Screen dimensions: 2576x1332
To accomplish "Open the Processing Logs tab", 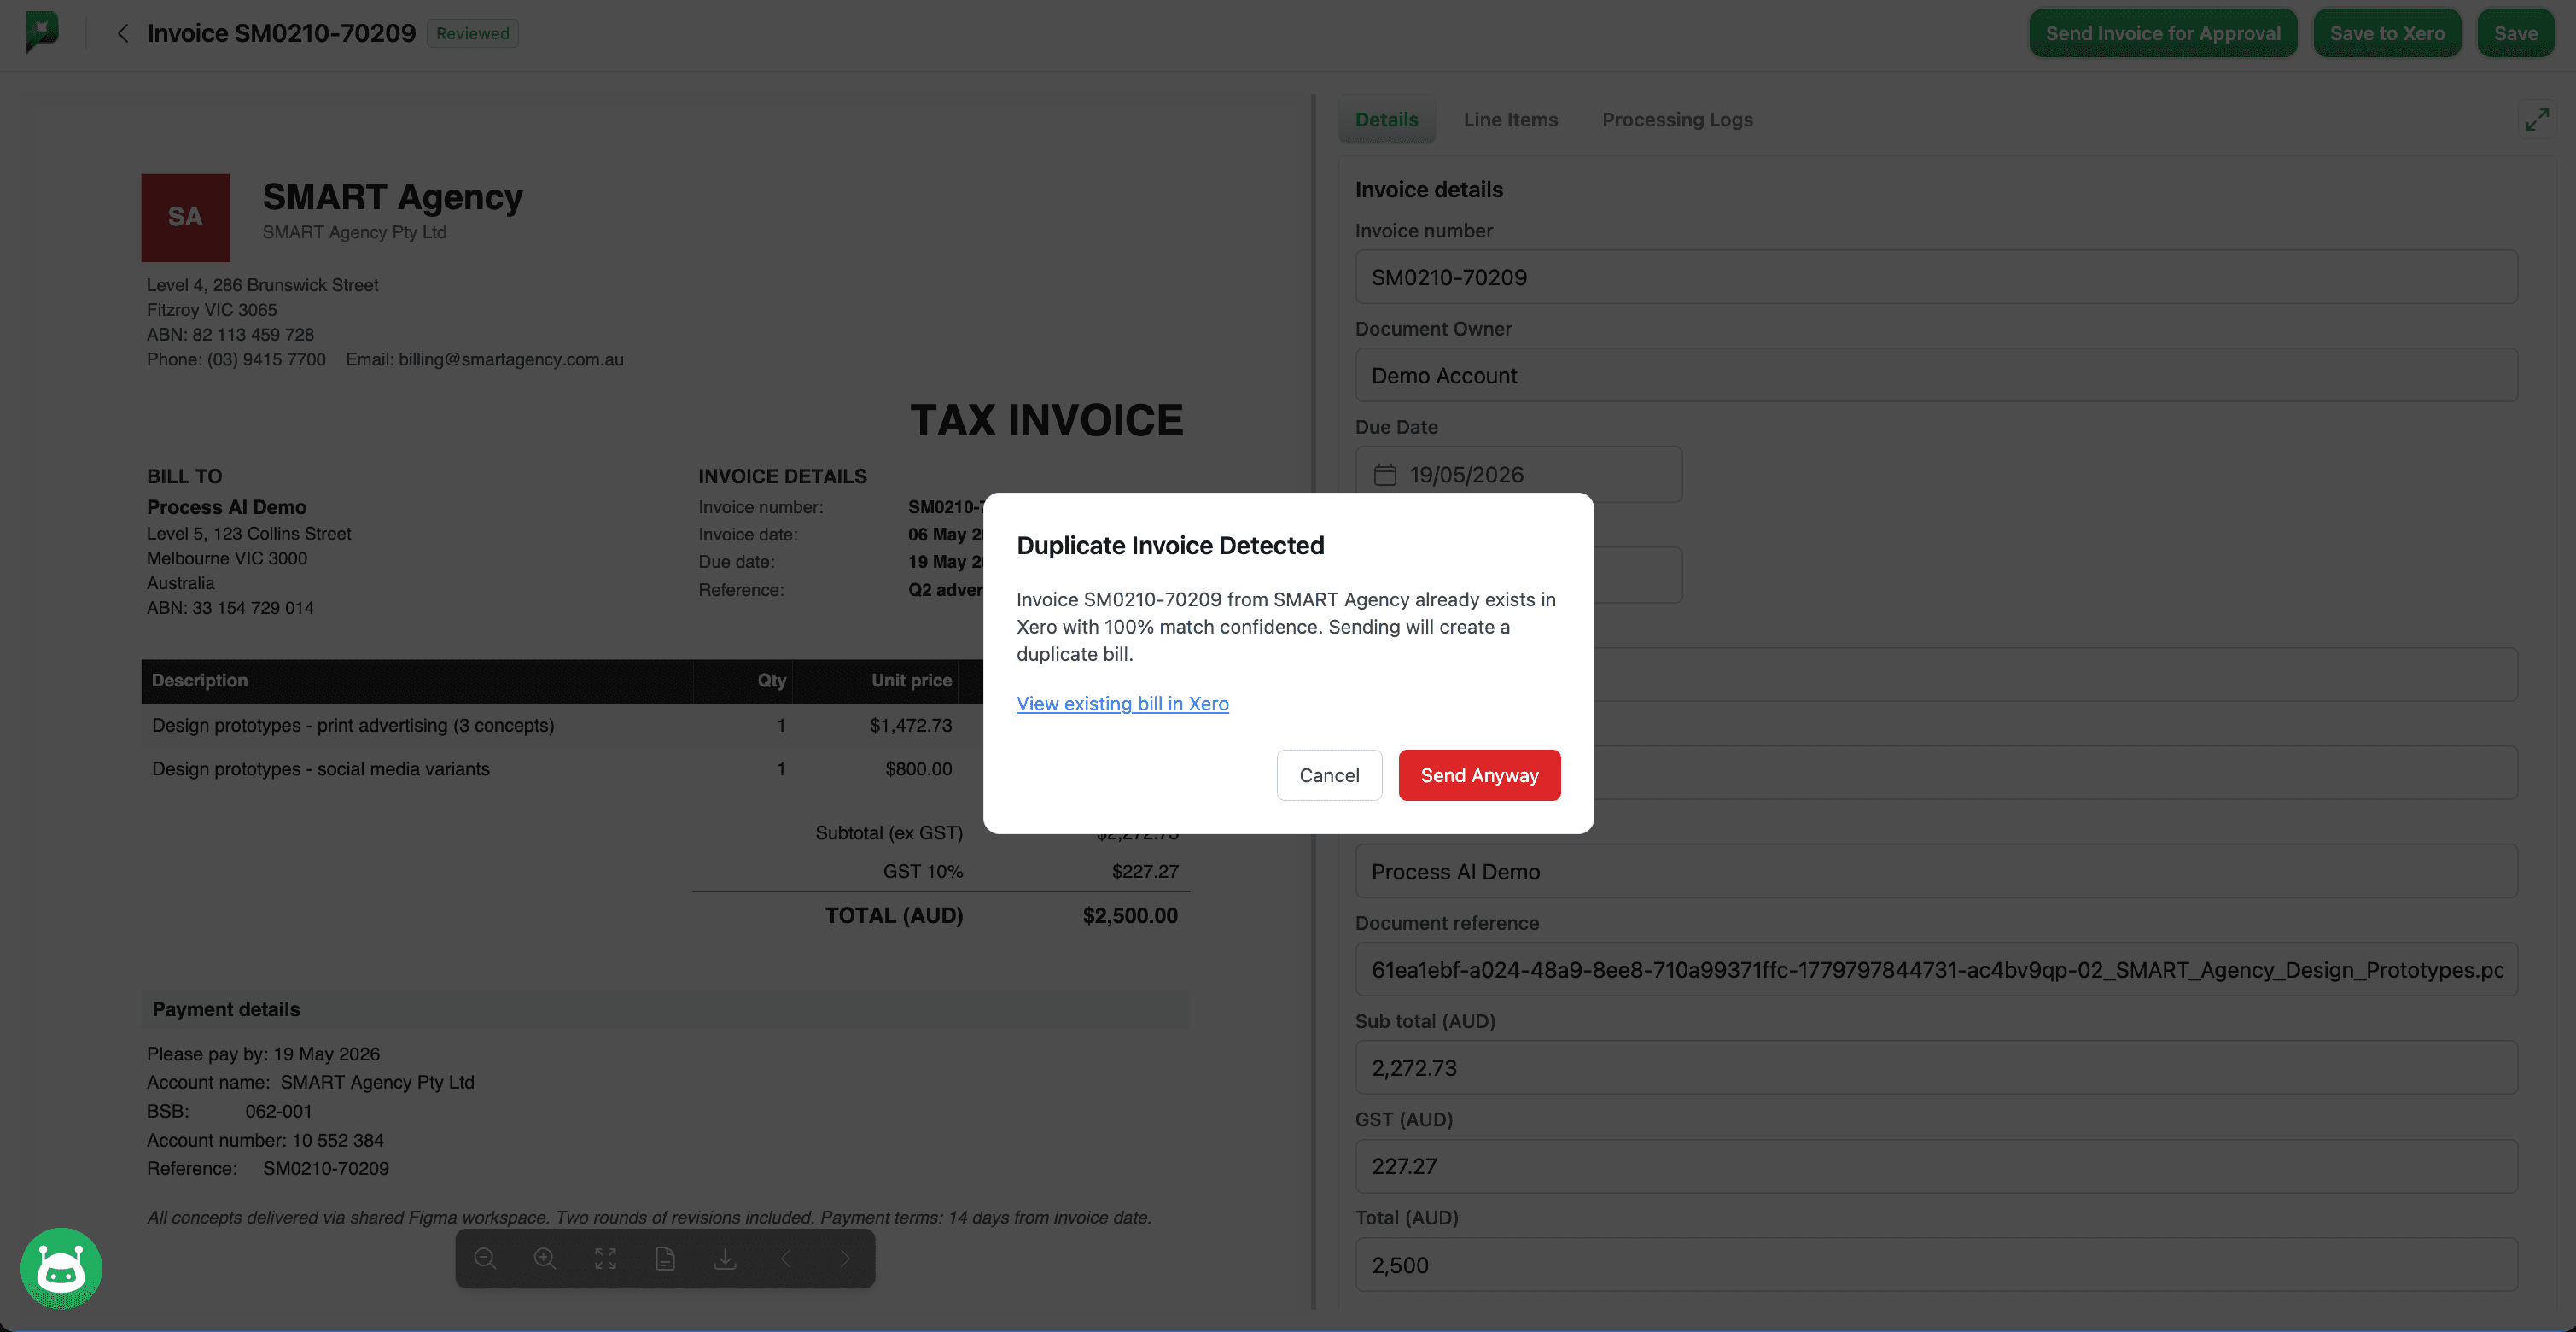I will [x=1677, y=119].
